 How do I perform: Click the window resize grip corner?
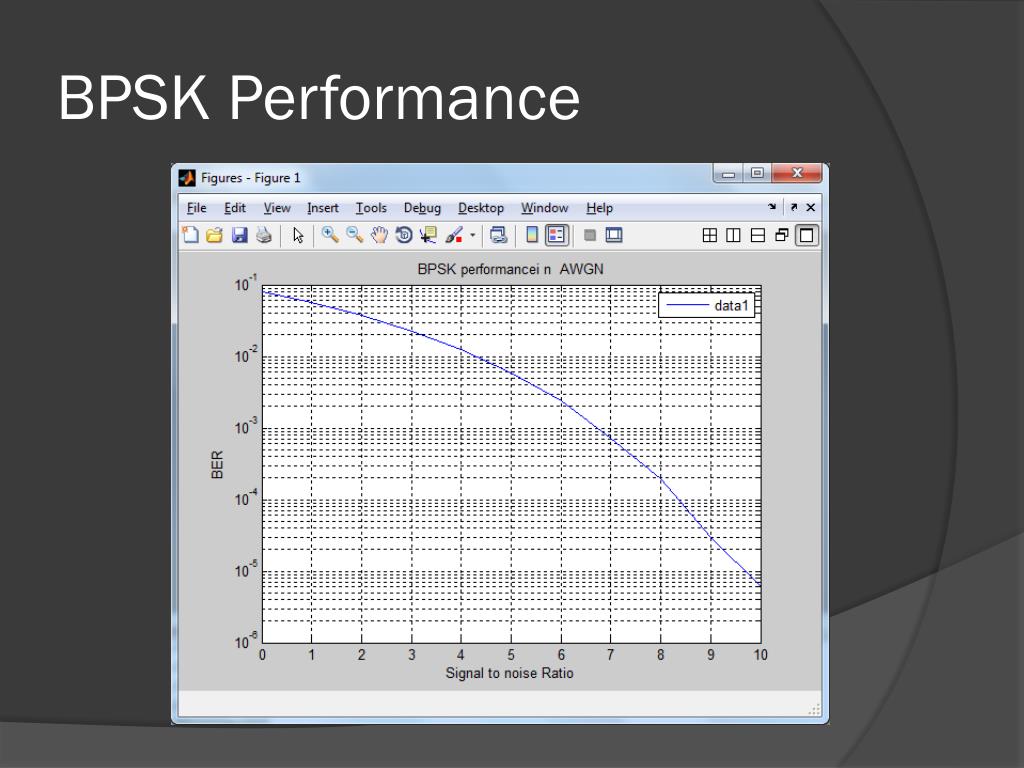tap(814, 710)
